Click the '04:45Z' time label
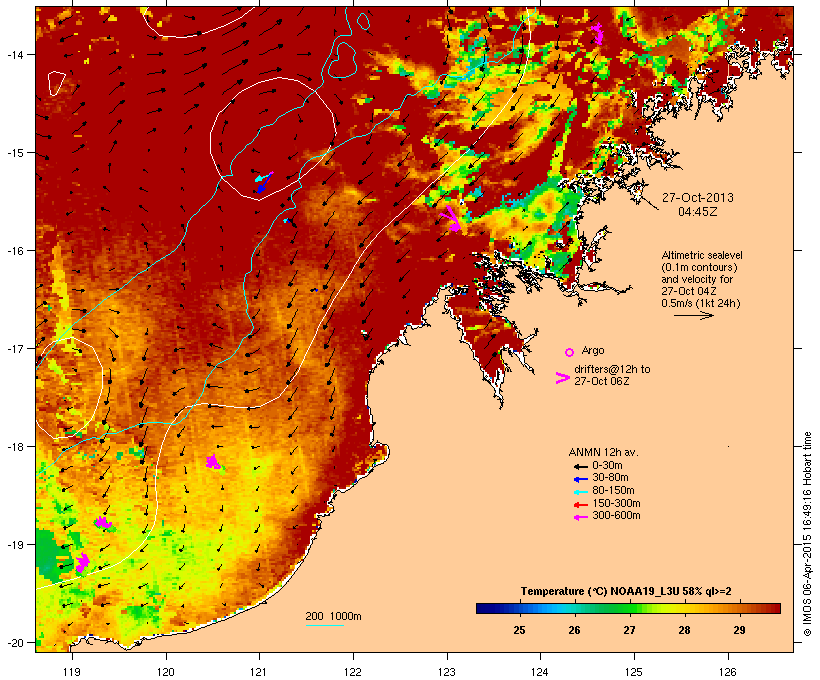This screenshot has width=820, height=680. coord(698,212)
